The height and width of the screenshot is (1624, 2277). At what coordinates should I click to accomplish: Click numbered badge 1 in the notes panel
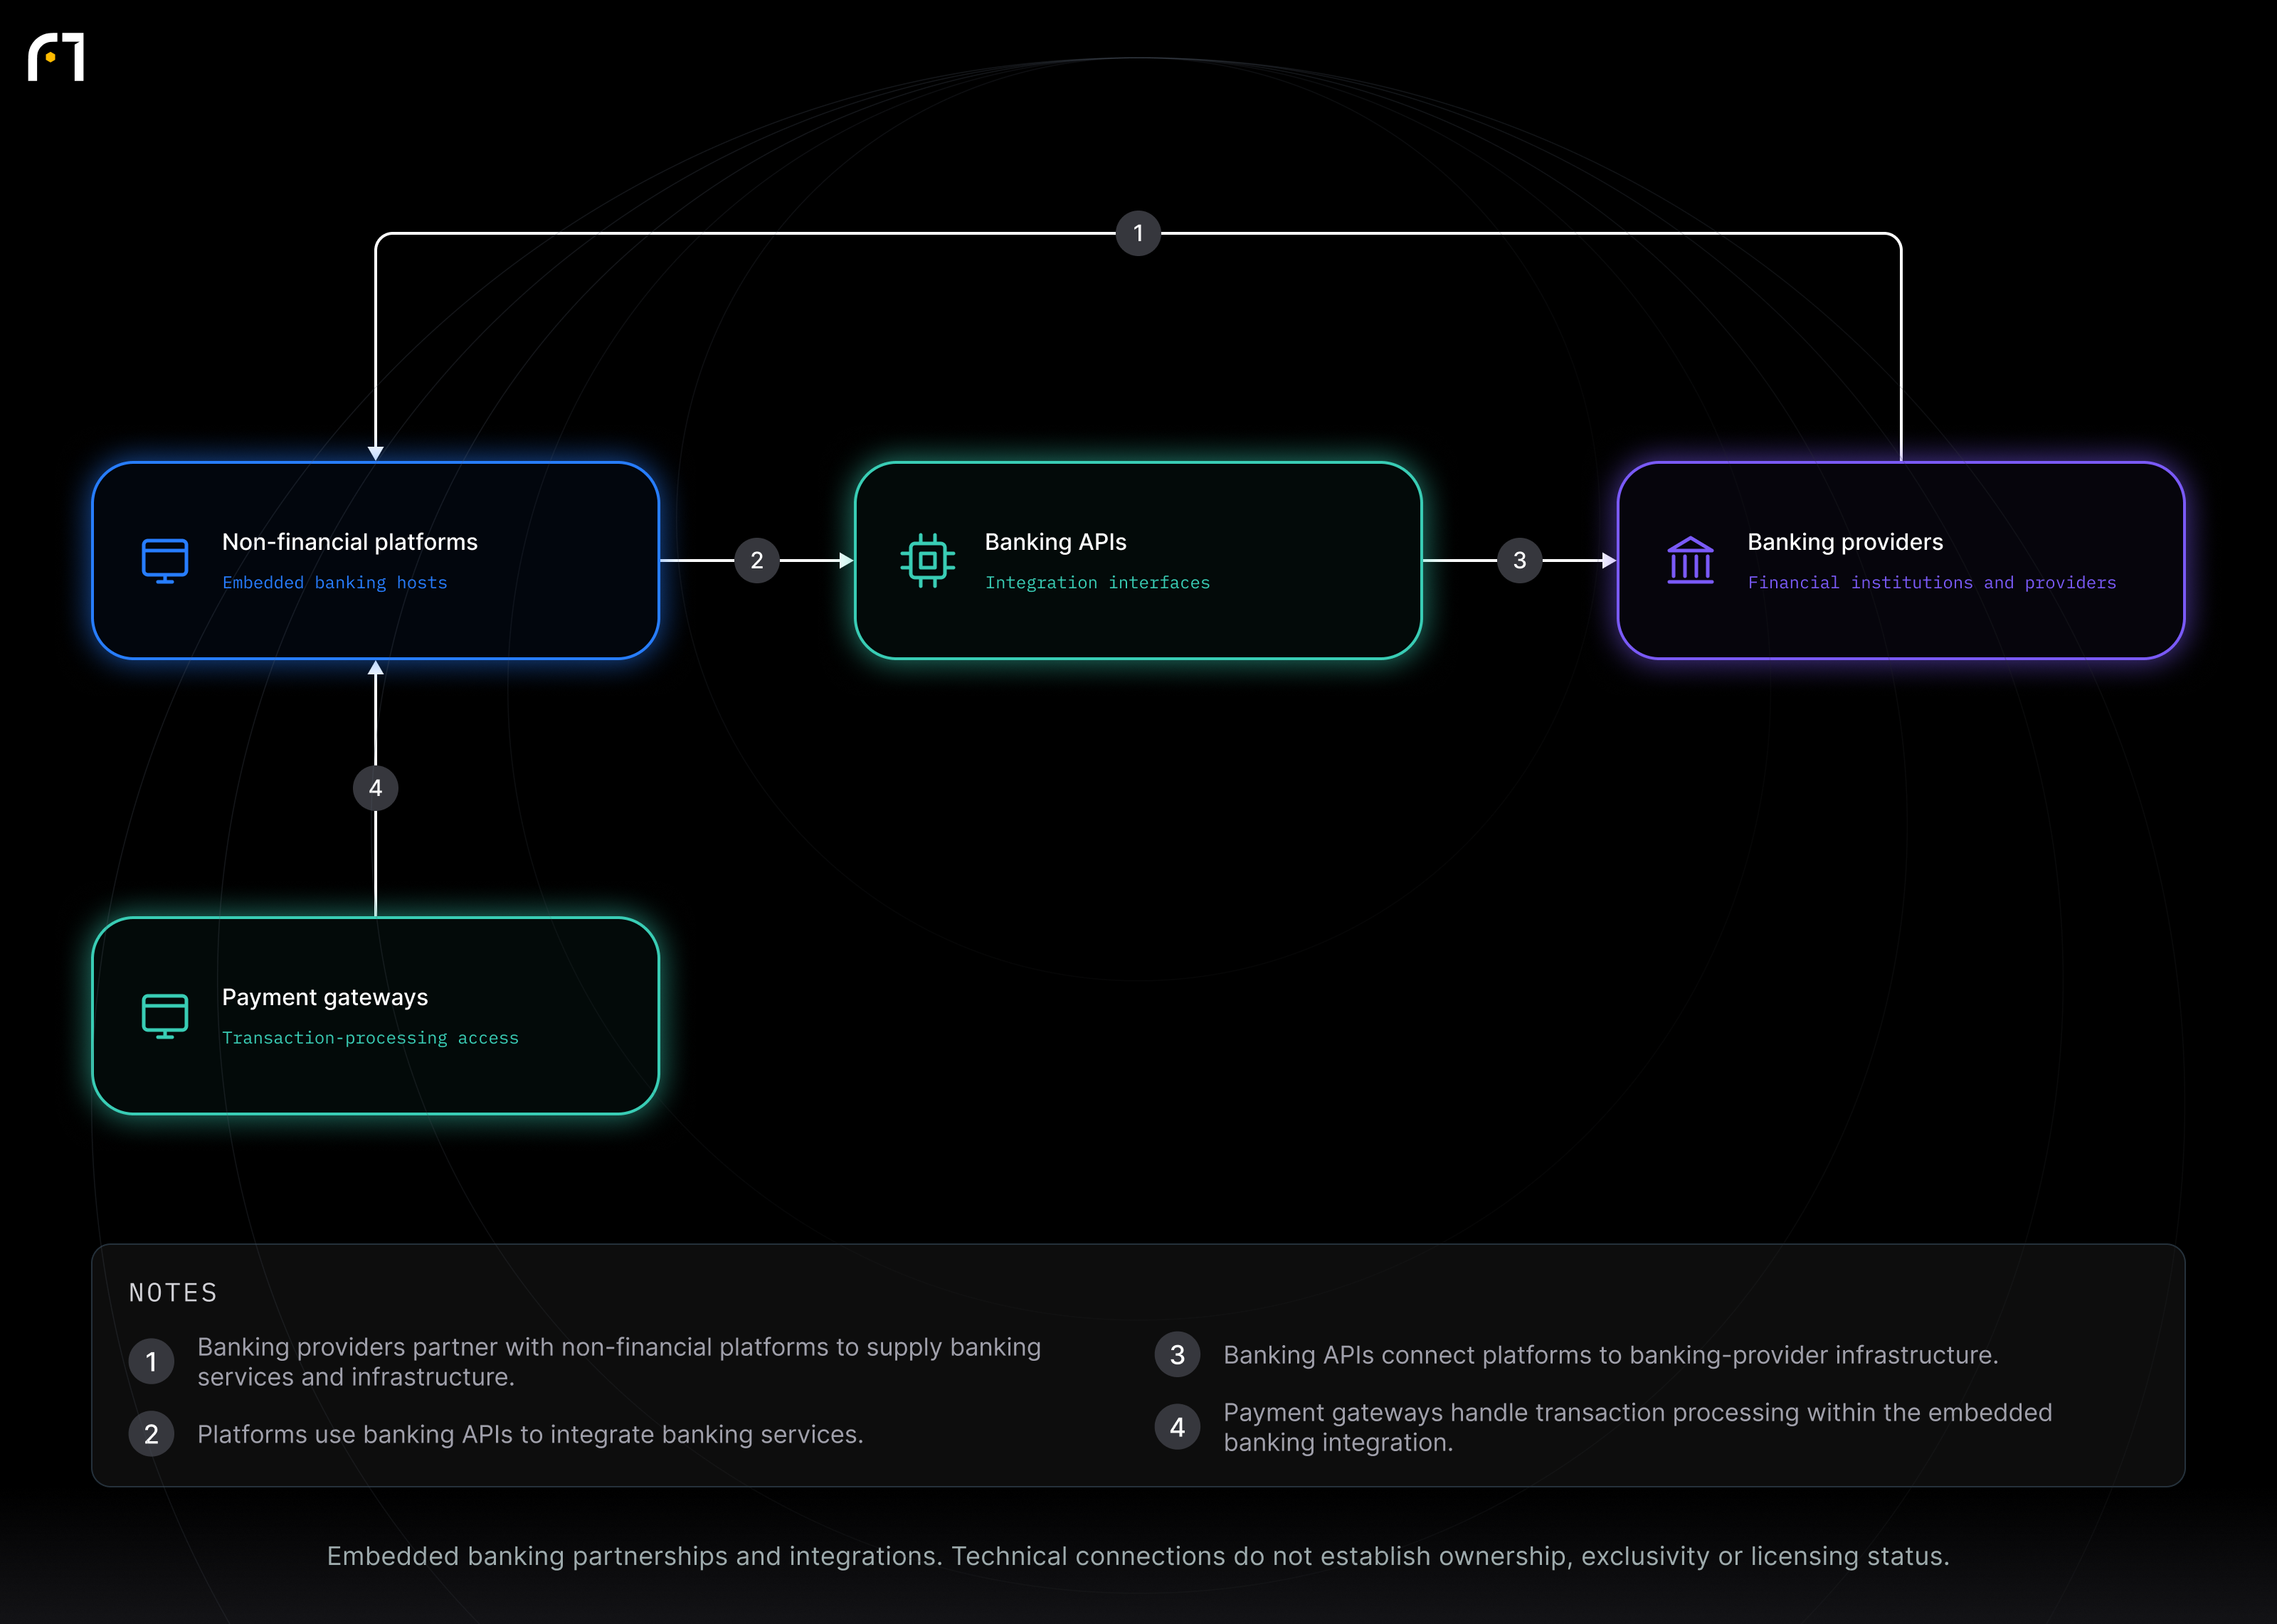click(x=152, y=1362)
